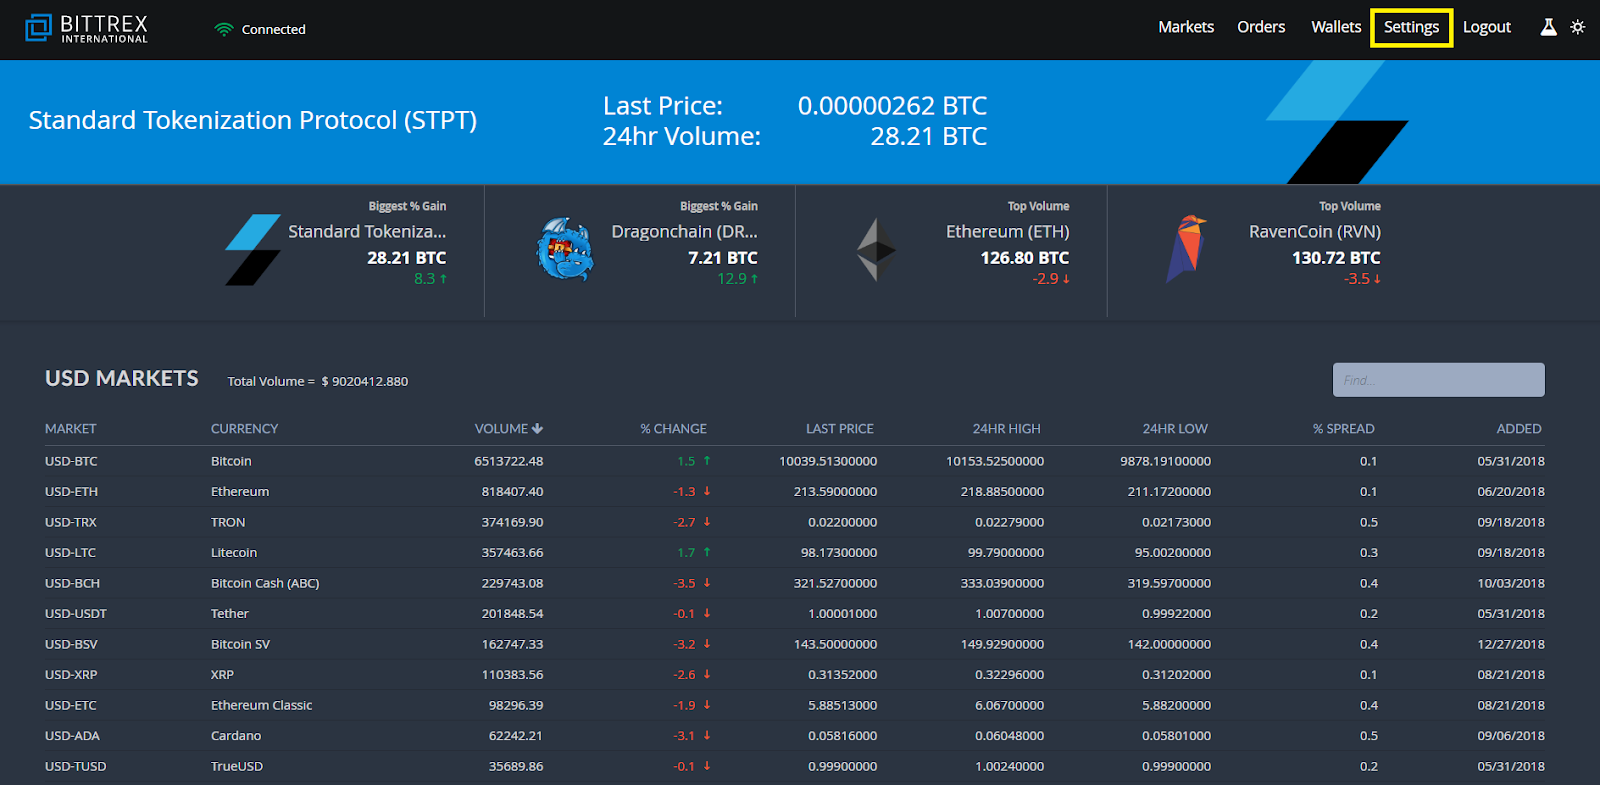Screen dimensions: 1600x785
Task: Click the Standard Tokenization card logo
Action: coord(253,250)
